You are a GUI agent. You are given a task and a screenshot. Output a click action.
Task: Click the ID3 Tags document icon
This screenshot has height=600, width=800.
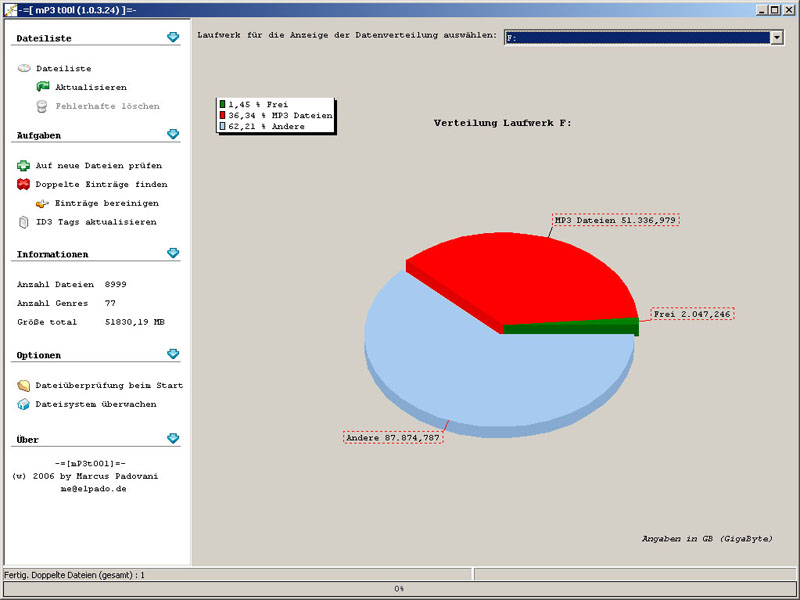(x=23, y=222)
